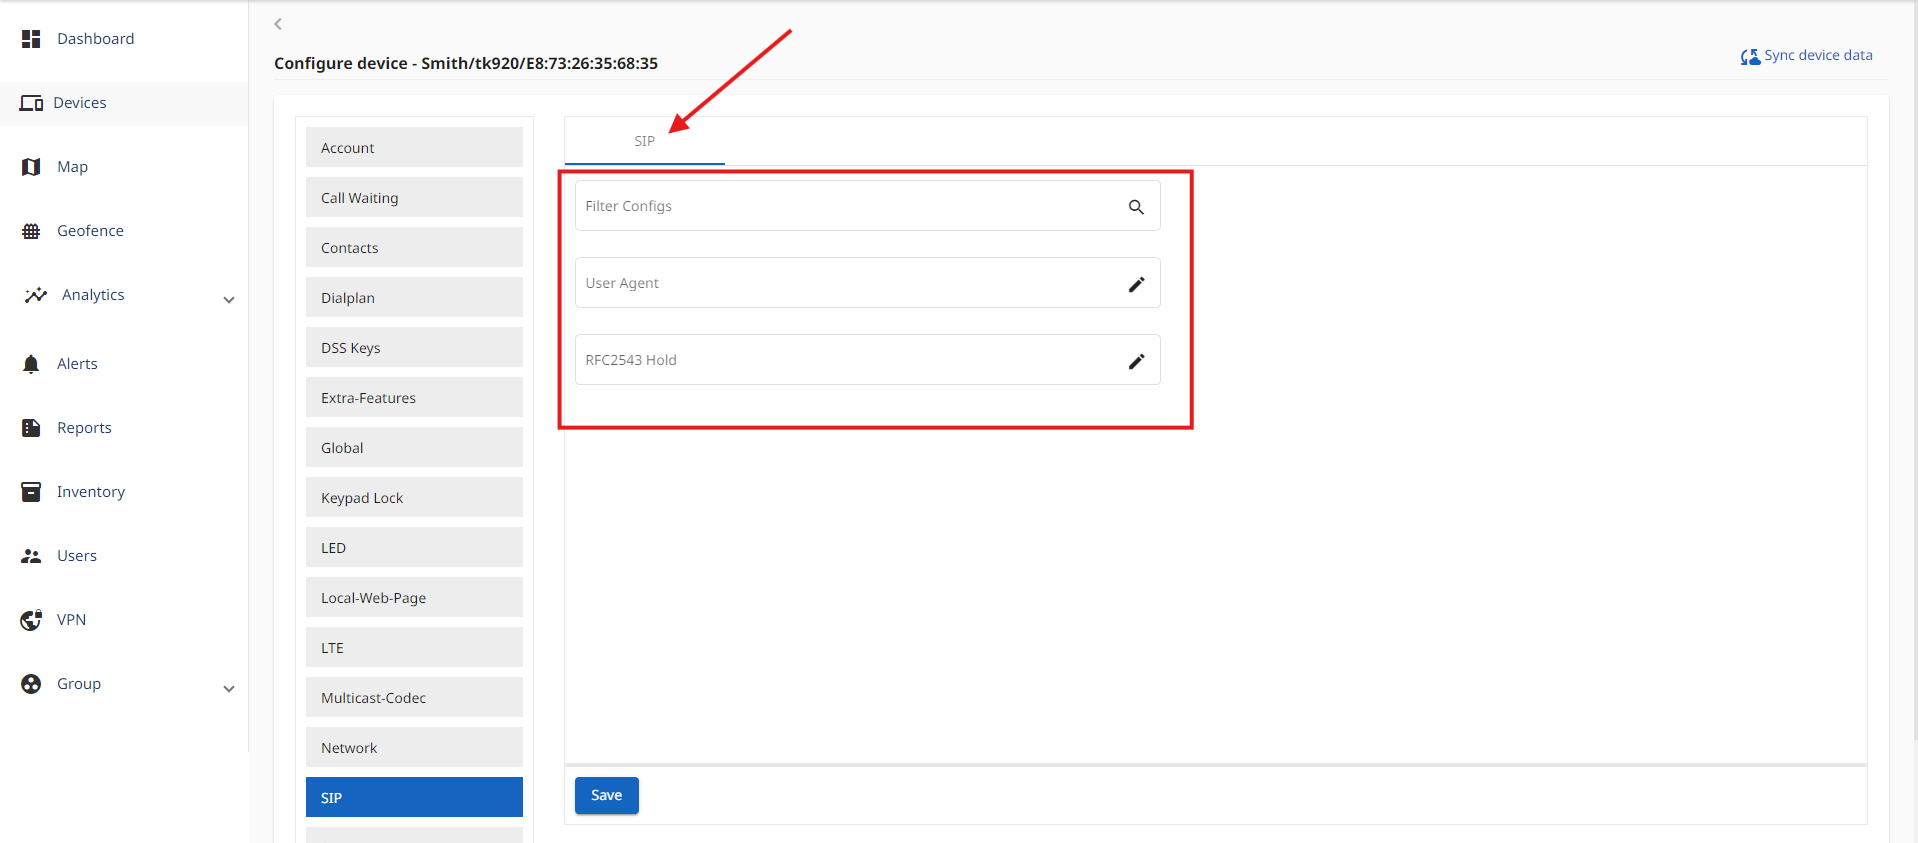
Task: Click the Group label in sidebar
Action: [79, 684]
